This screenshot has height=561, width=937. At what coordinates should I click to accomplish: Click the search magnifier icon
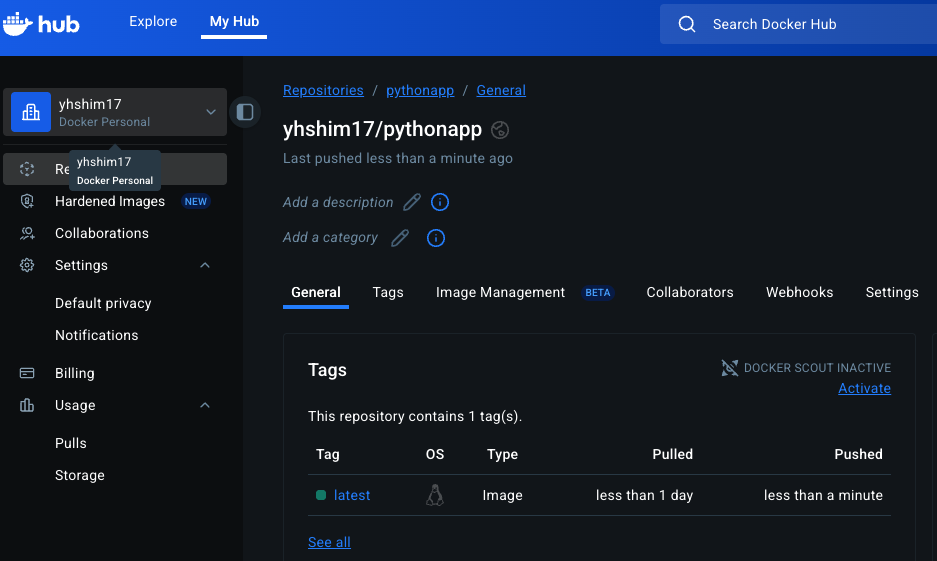[x=687, y=24]
